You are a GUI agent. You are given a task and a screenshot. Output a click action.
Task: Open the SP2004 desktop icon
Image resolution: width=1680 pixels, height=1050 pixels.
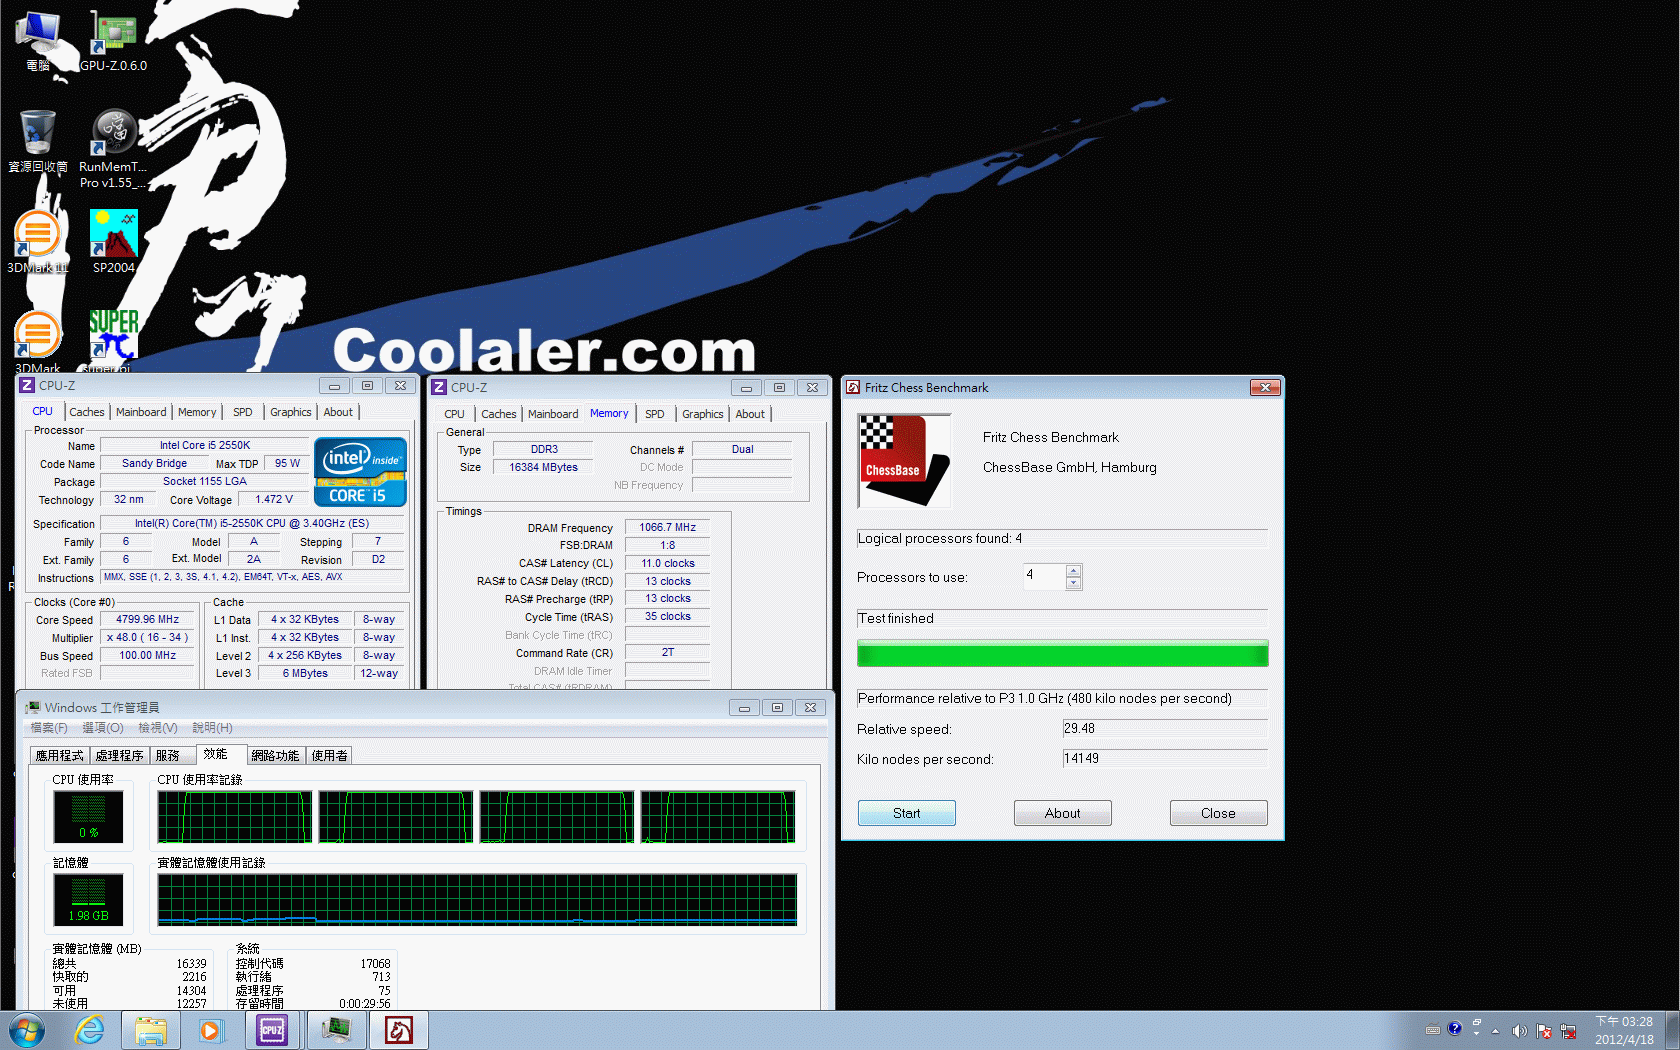point(113,240)
